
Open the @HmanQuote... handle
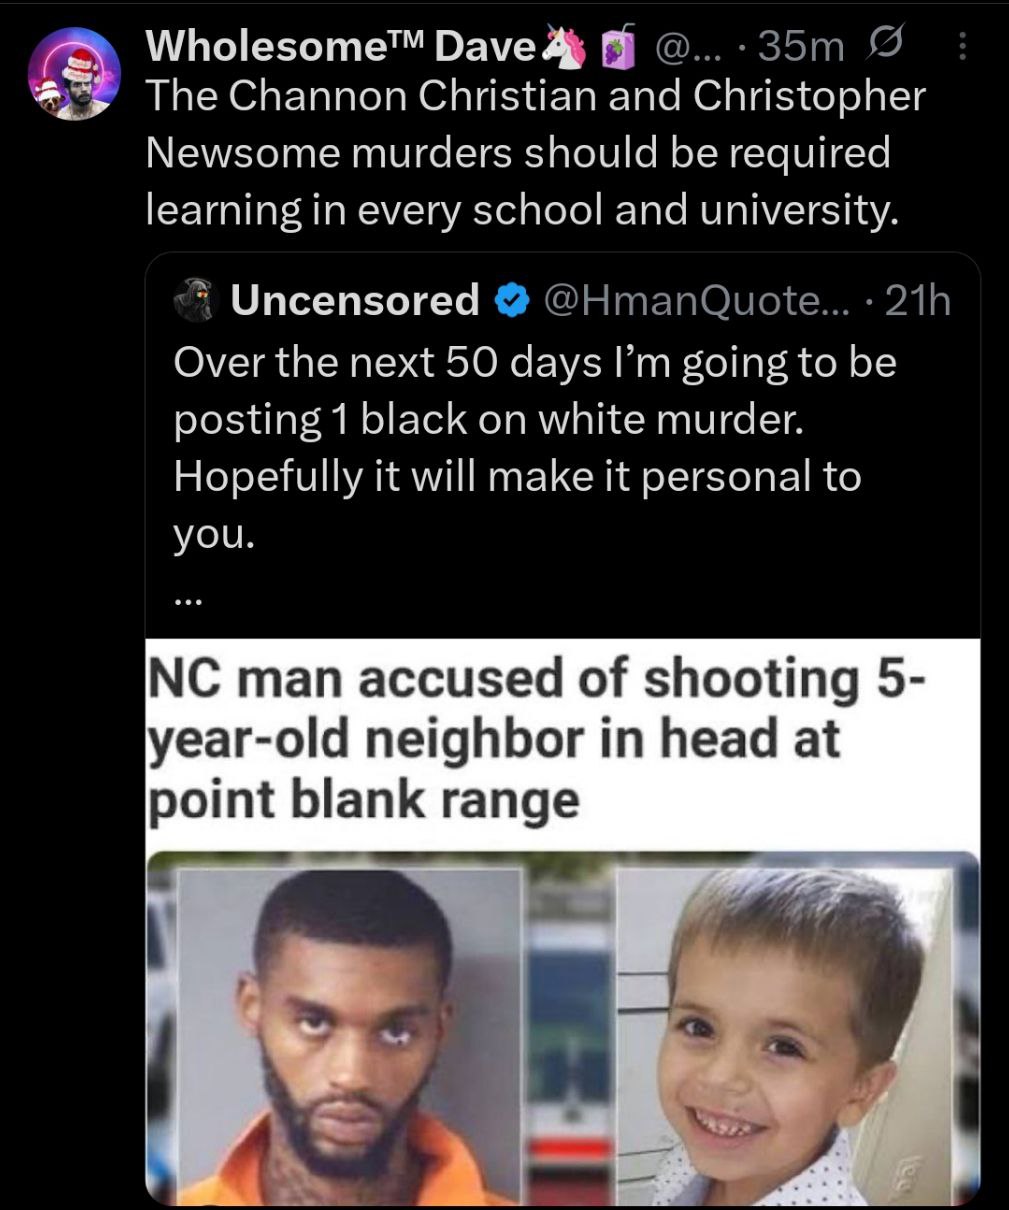pyautogui.click(x=694, y=300)
